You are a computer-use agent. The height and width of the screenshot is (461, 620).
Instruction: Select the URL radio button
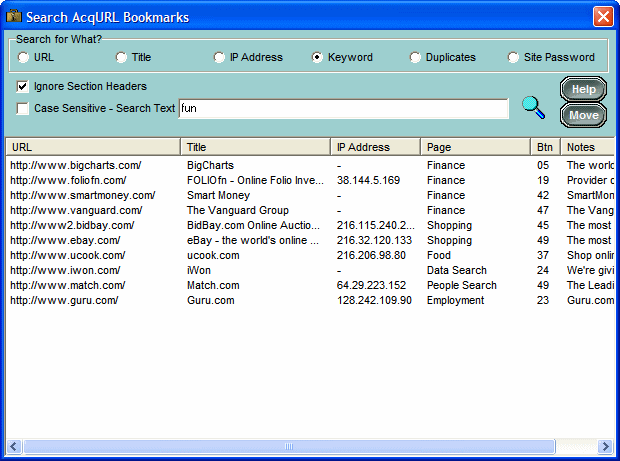pyautogui.click(x=23, y=57)
